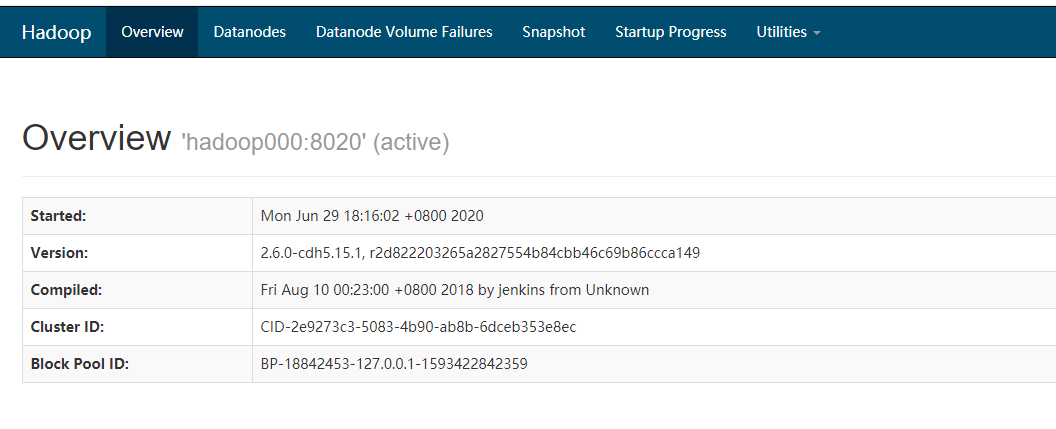This screenshot has height=429, width=1056.
Task: Select the Started row label
Action: (59, 216)
